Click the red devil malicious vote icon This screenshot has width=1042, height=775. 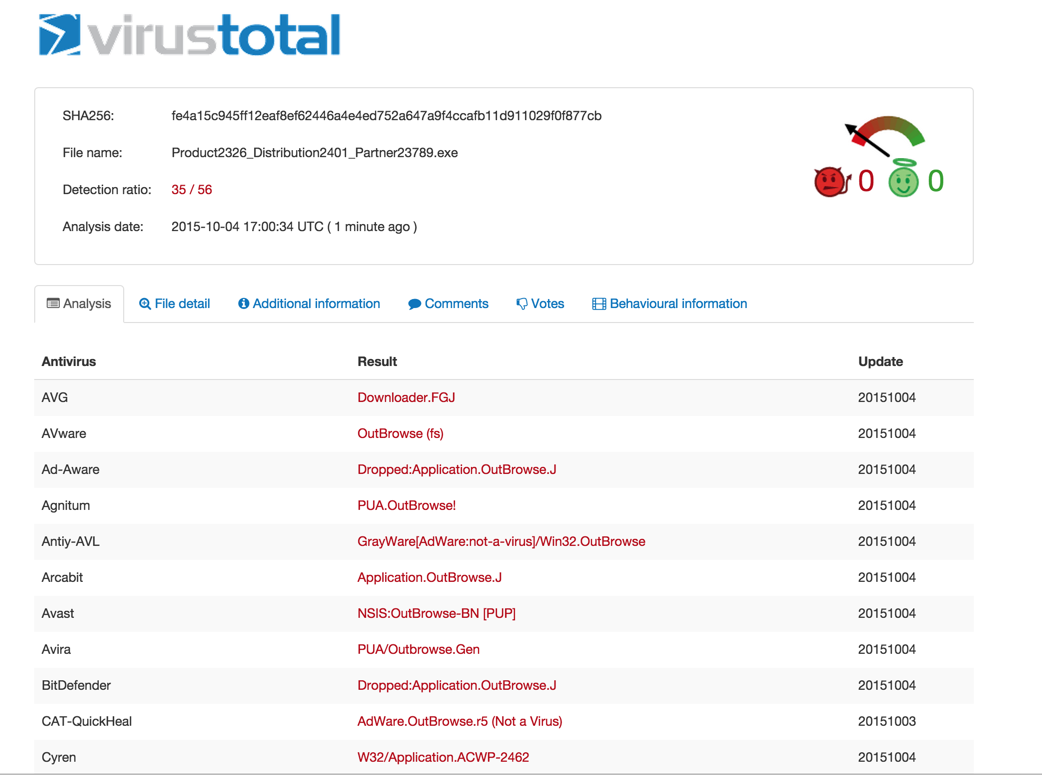[831, 181]
